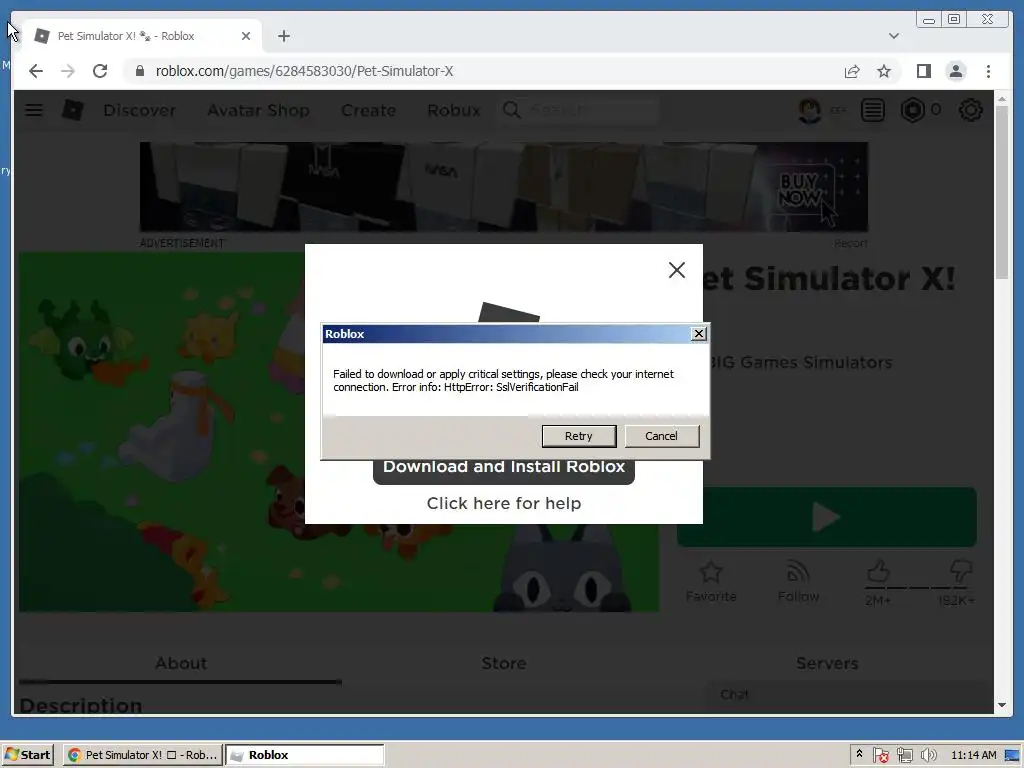Screen dimensions: 1024x768
Task: Favorite the game with star icon
Action: pyautogui.click(x=711, y=581)
